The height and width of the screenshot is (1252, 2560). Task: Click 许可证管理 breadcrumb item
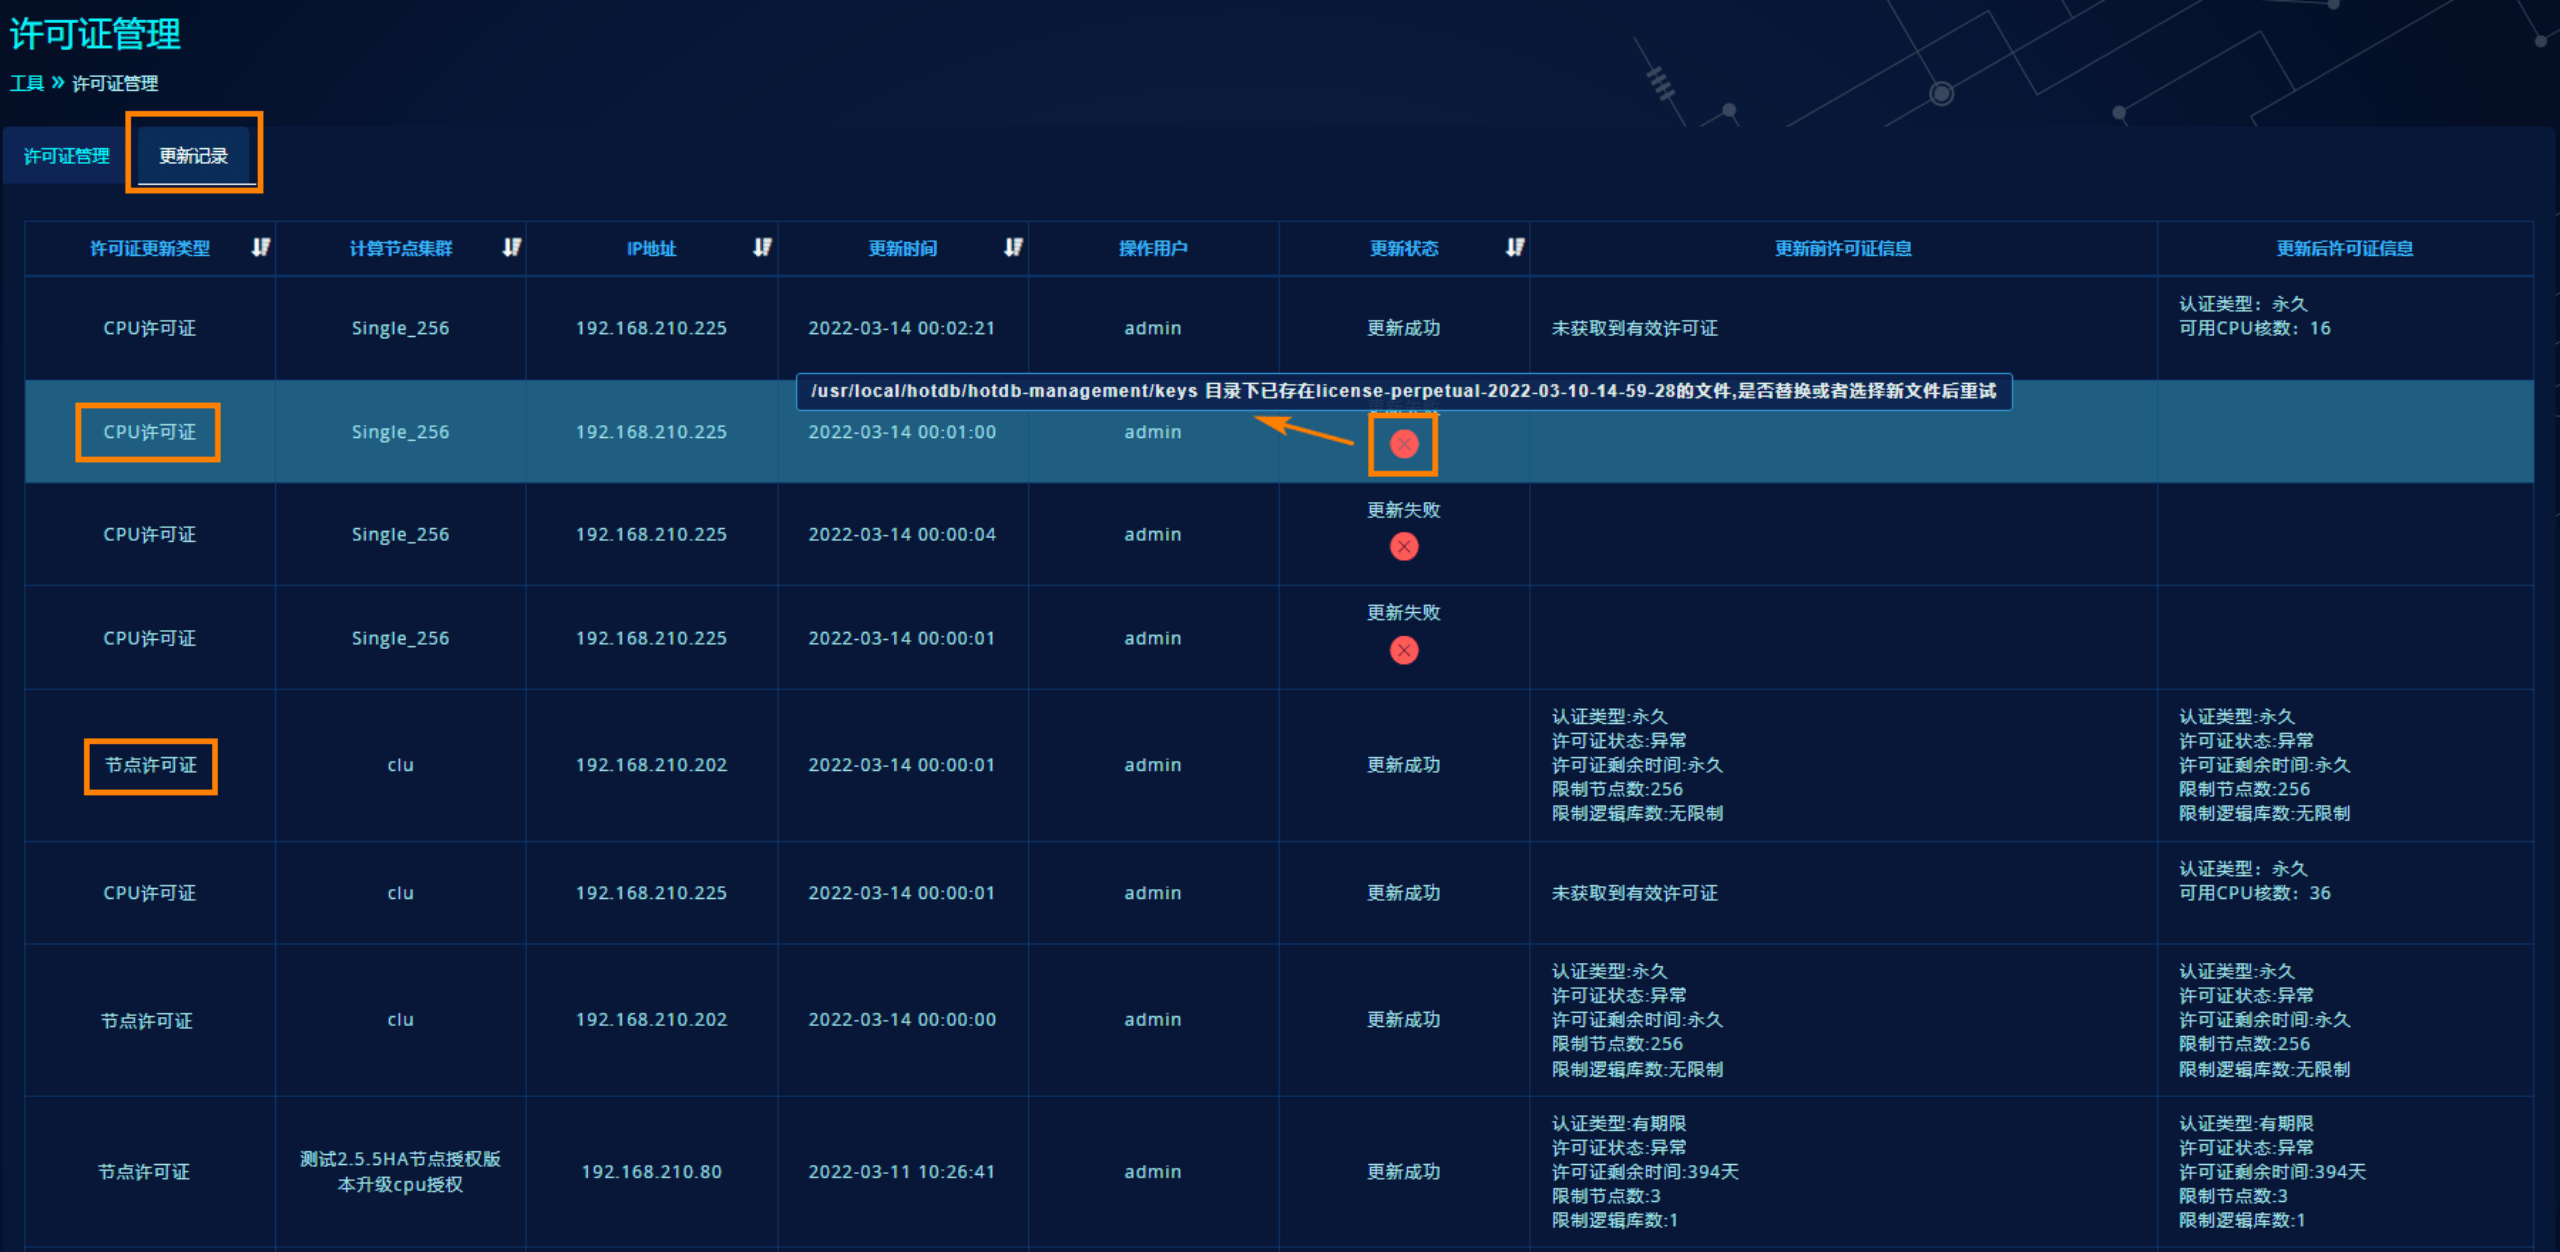[x=115, y=83]
